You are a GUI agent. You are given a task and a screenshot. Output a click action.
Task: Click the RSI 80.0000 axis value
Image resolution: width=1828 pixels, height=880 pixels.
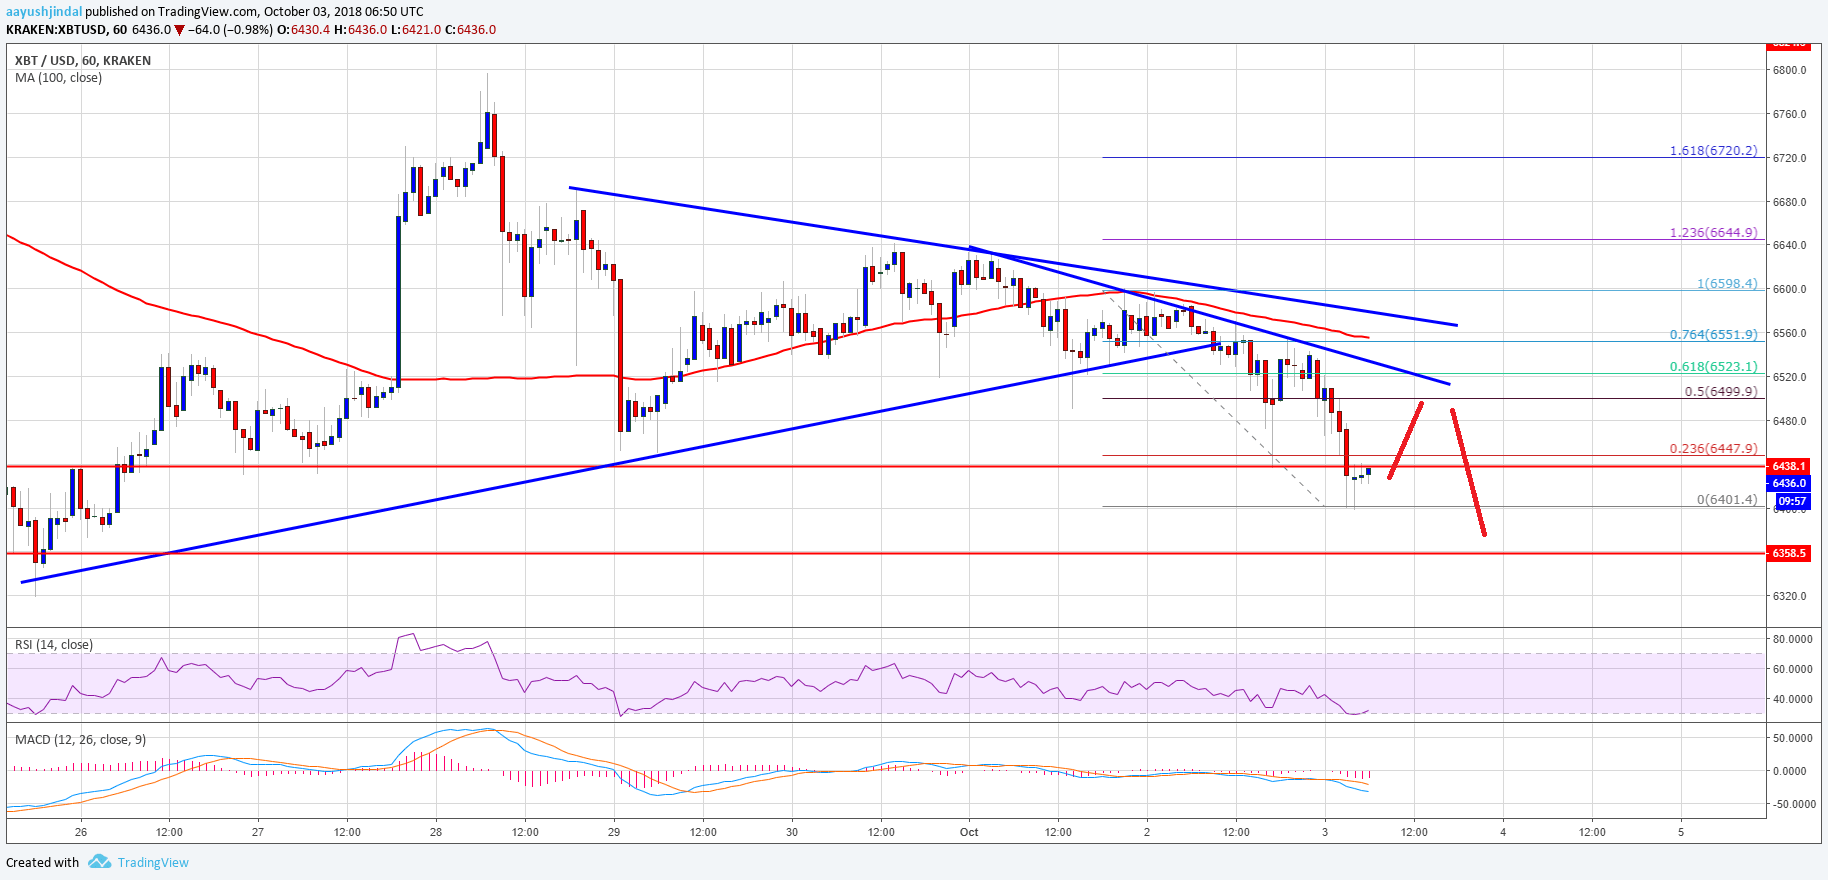click(1792, 638)
